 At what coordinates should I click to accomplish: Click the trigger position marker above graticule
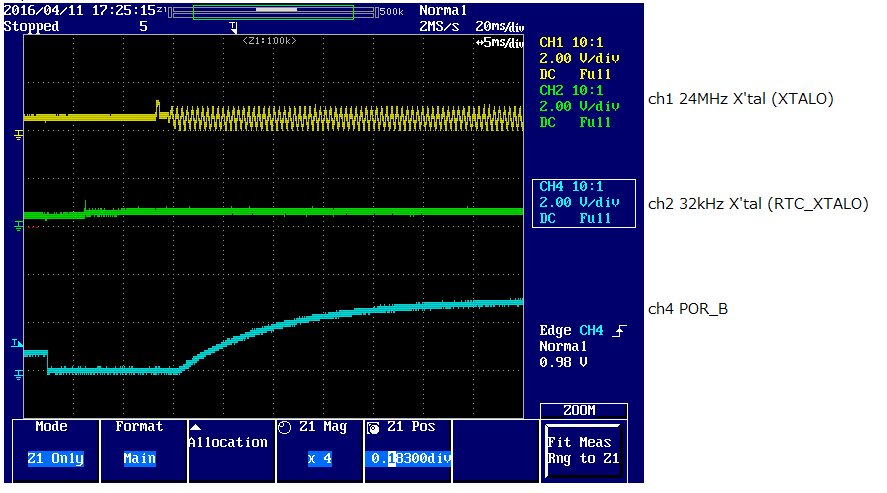pos(233,27)
